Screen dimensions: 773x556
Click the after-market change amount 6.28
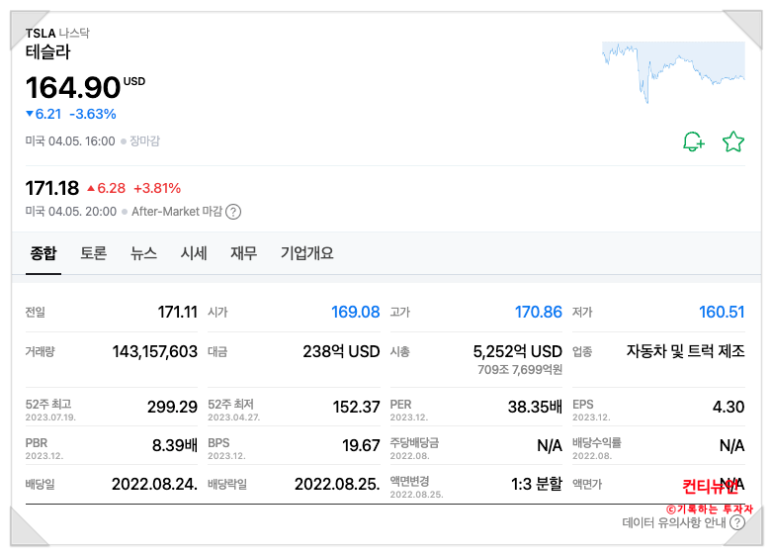coord(111,188)
